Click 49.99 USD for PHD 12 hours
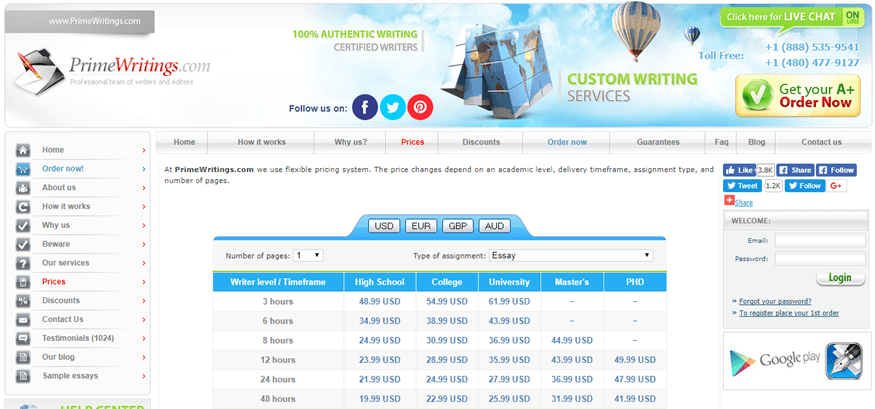 [x=634, y=360]
